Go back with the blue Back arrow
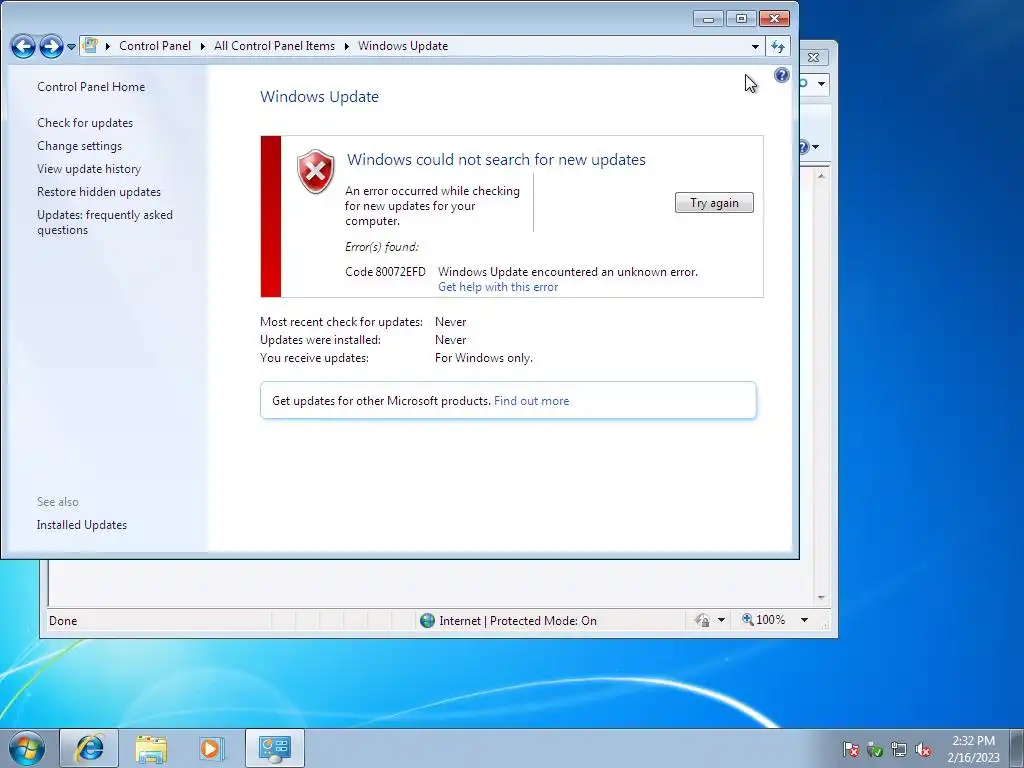 click(x=23, y=46)
